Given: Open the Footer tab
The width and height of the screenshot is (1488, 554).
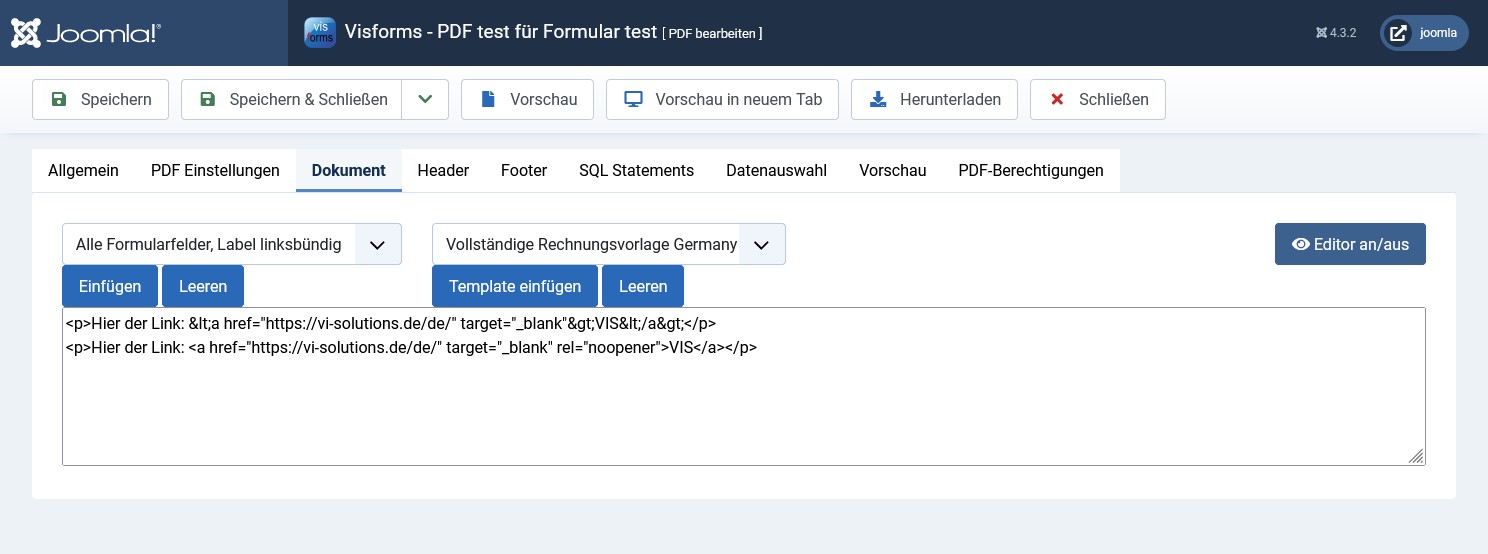Looking at the screenshot, I should (524, 170).
